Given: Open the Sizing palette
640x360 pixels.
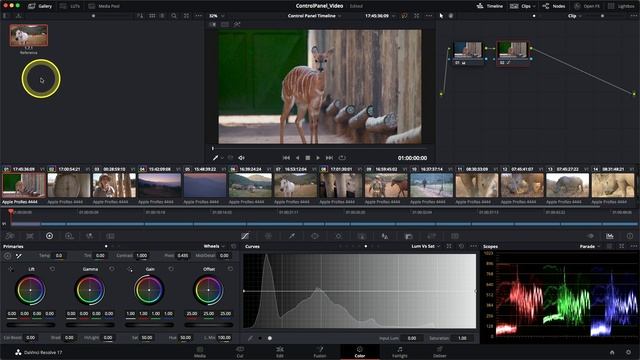Looking at the screenshot, I should (431, 236).
